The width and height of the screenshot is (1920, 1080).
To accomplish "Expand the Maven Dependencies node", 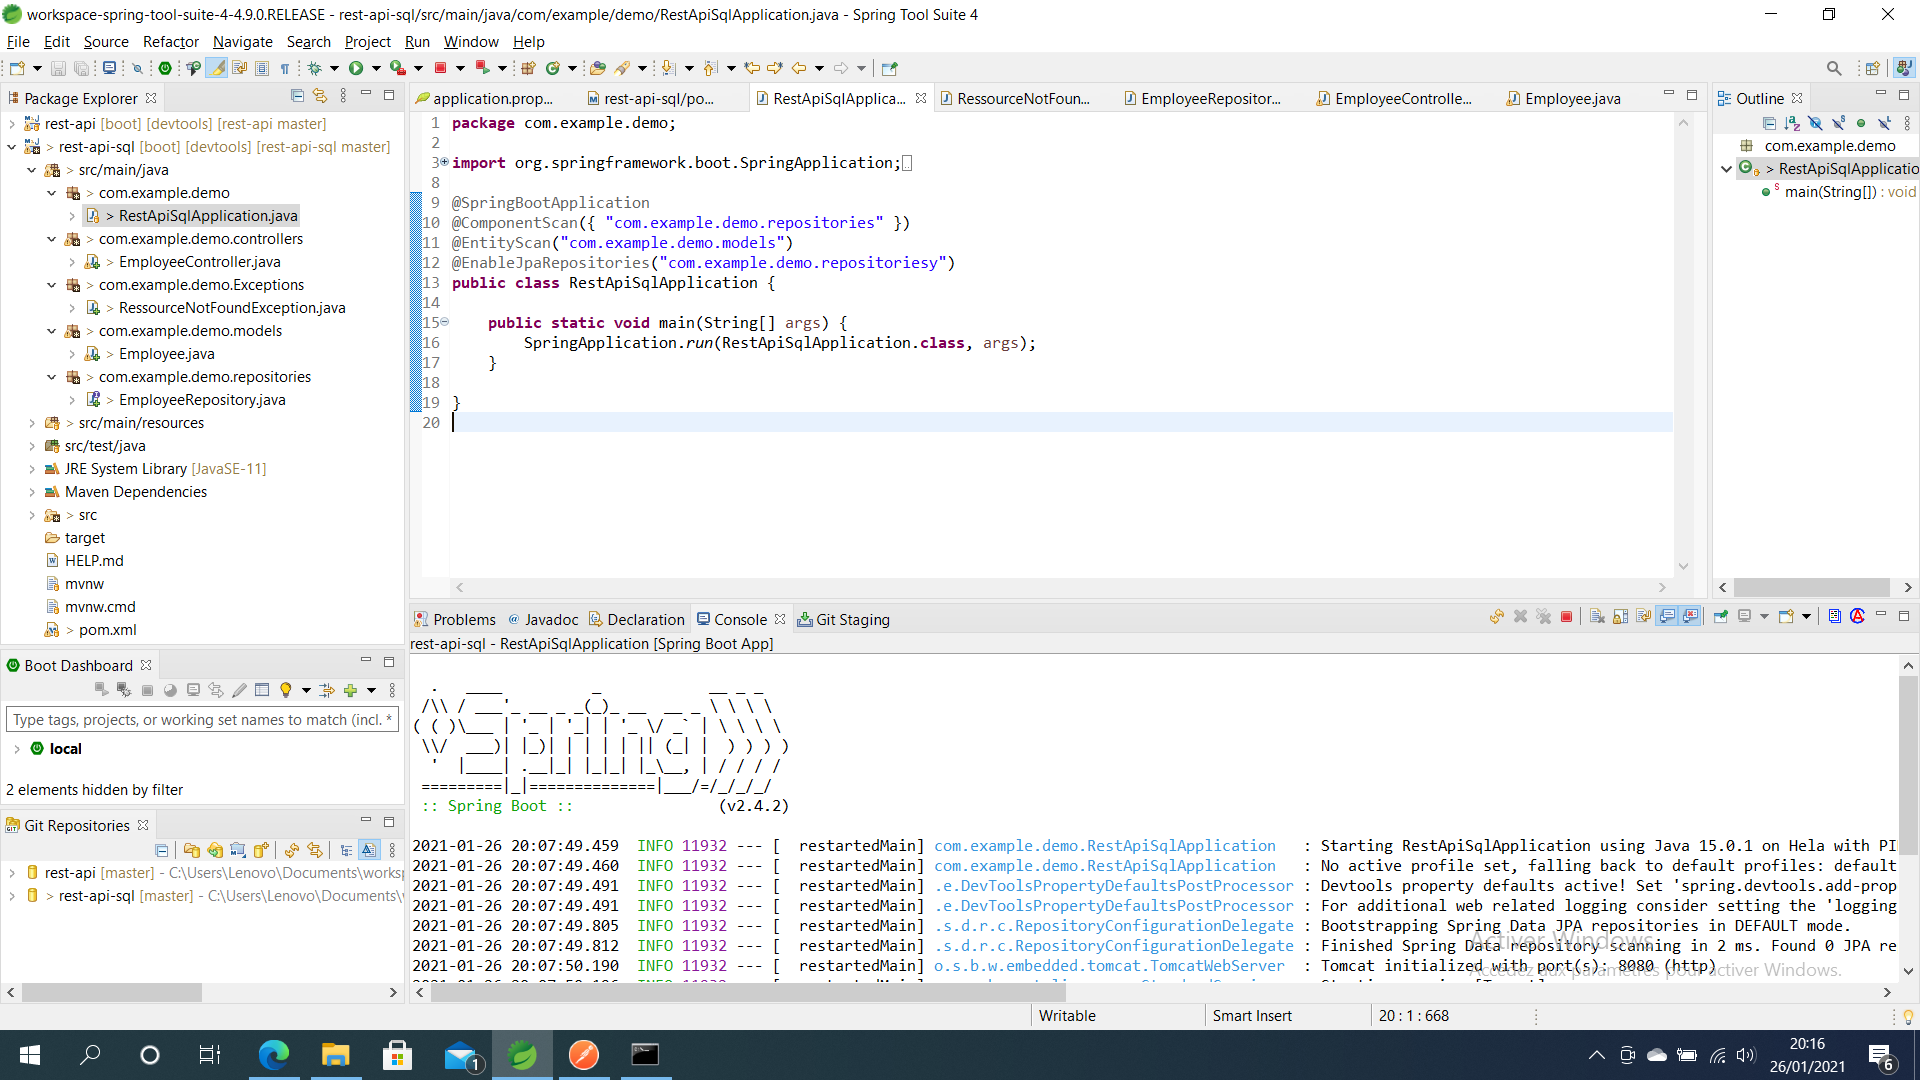I will point(31,492).
